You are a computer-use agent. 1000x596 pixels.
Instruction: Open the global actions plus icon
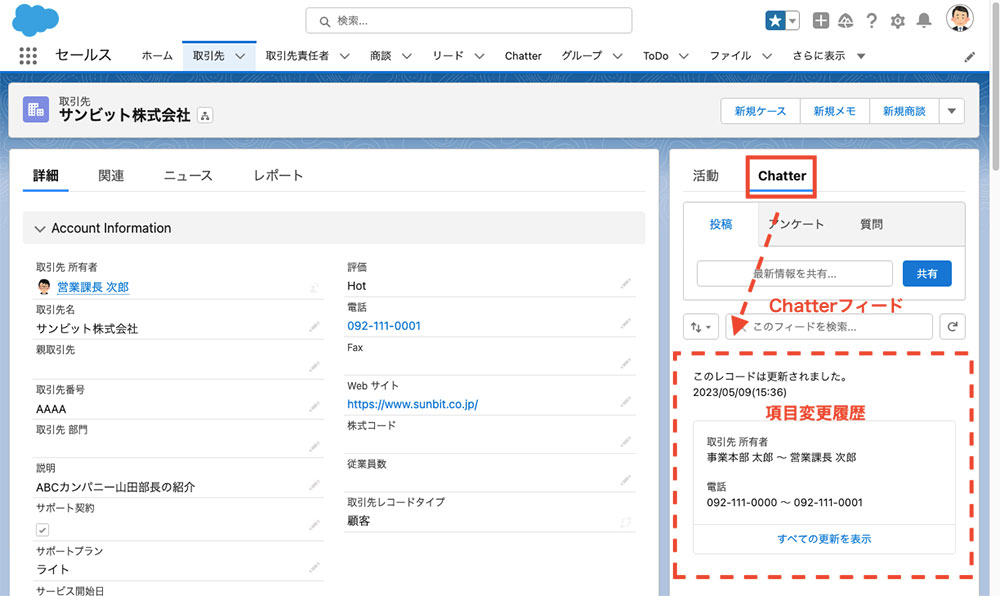coord(821,21)
